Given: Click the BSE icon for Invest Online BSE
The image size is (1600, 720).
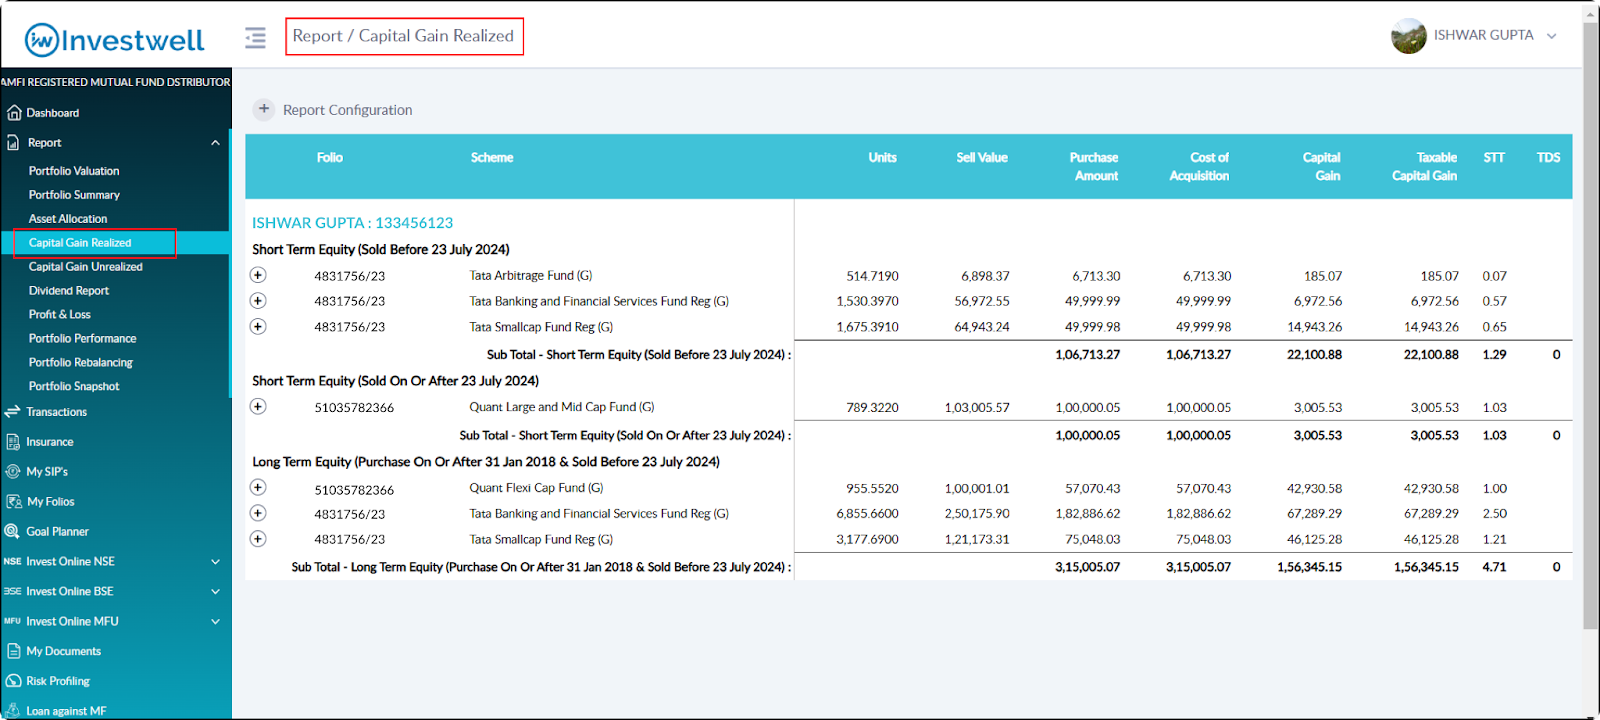Looking at the screenshot, I should click(x=12, y=592).
